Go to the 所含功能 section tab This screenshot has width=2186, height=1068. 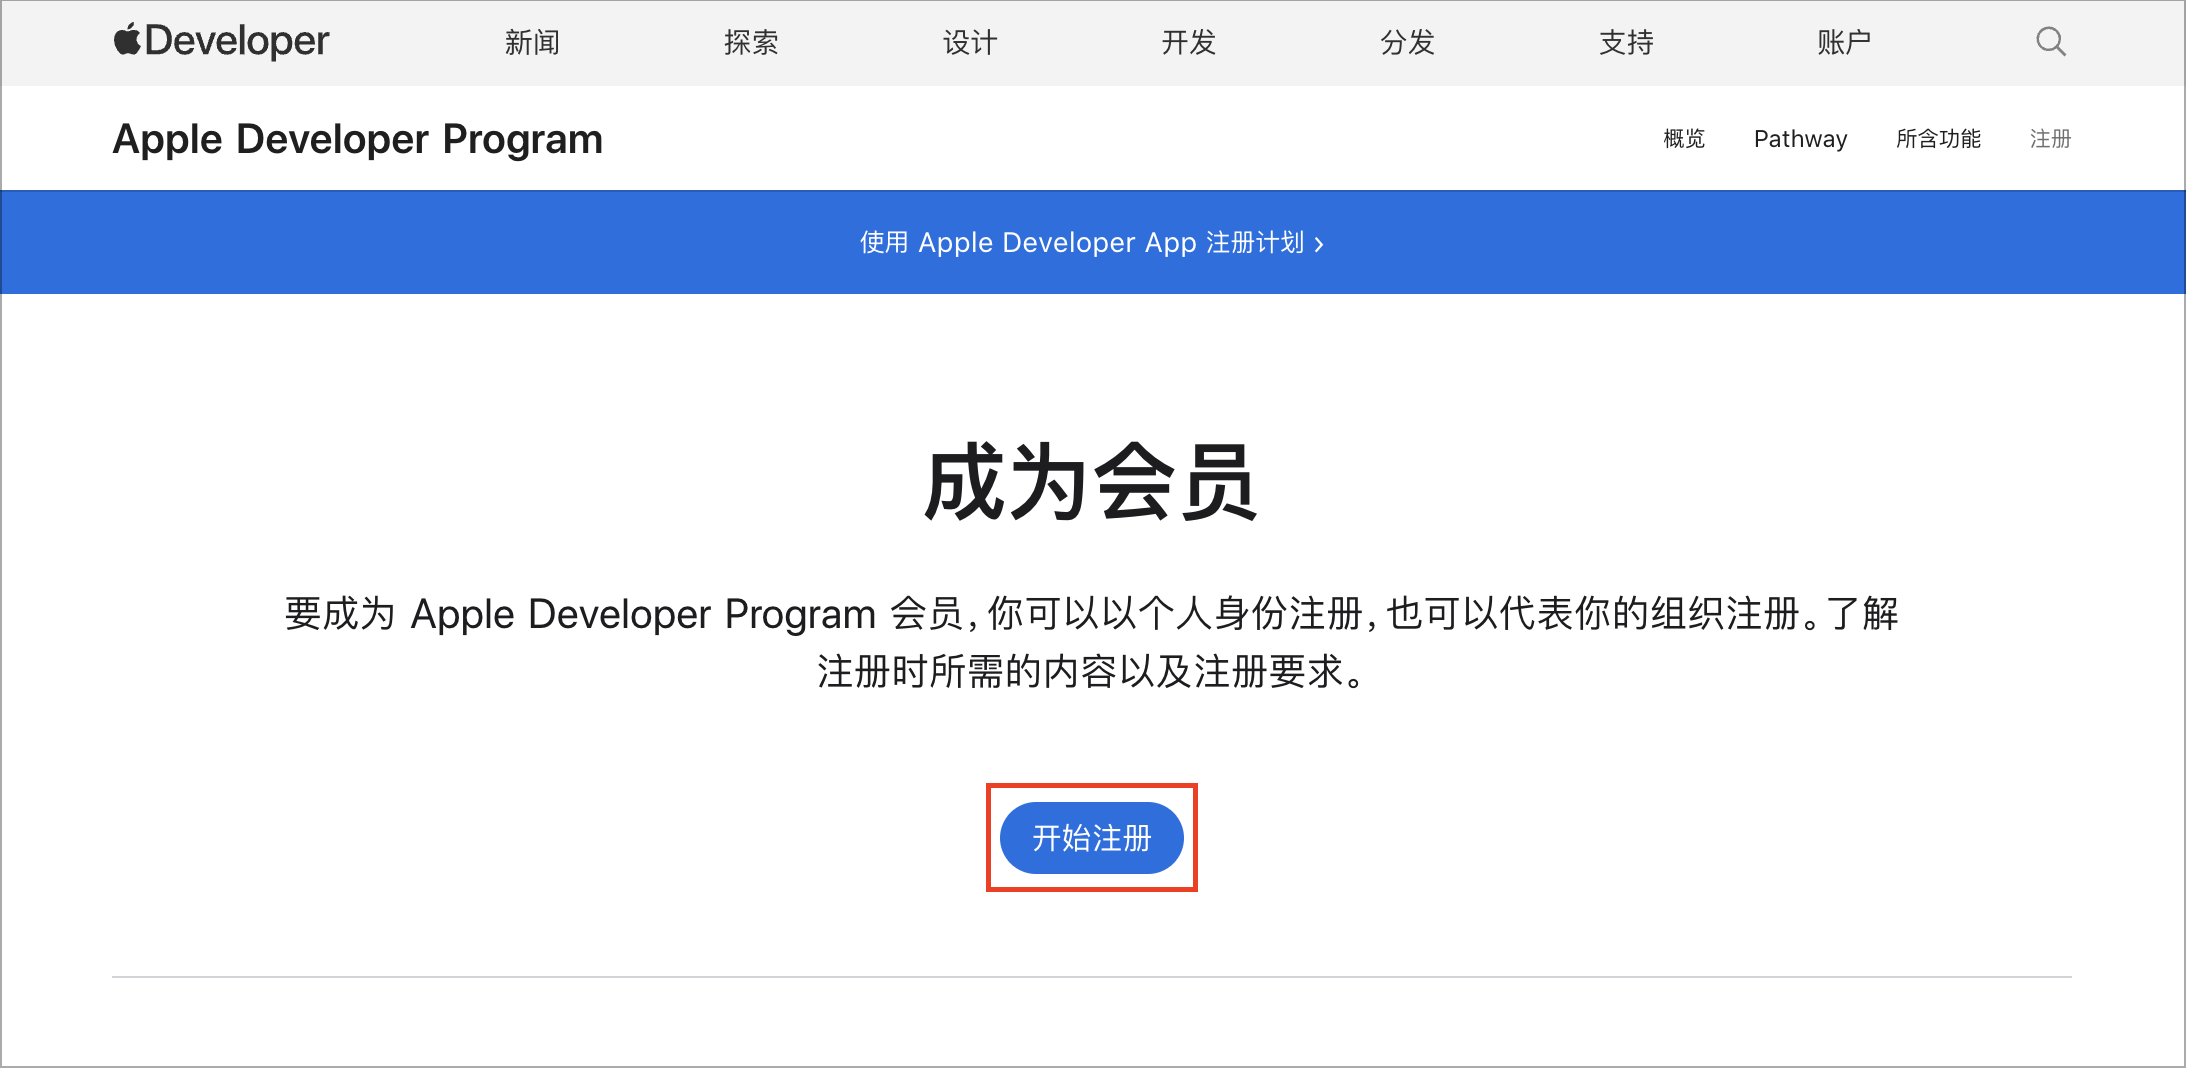tap(1938, 139)
